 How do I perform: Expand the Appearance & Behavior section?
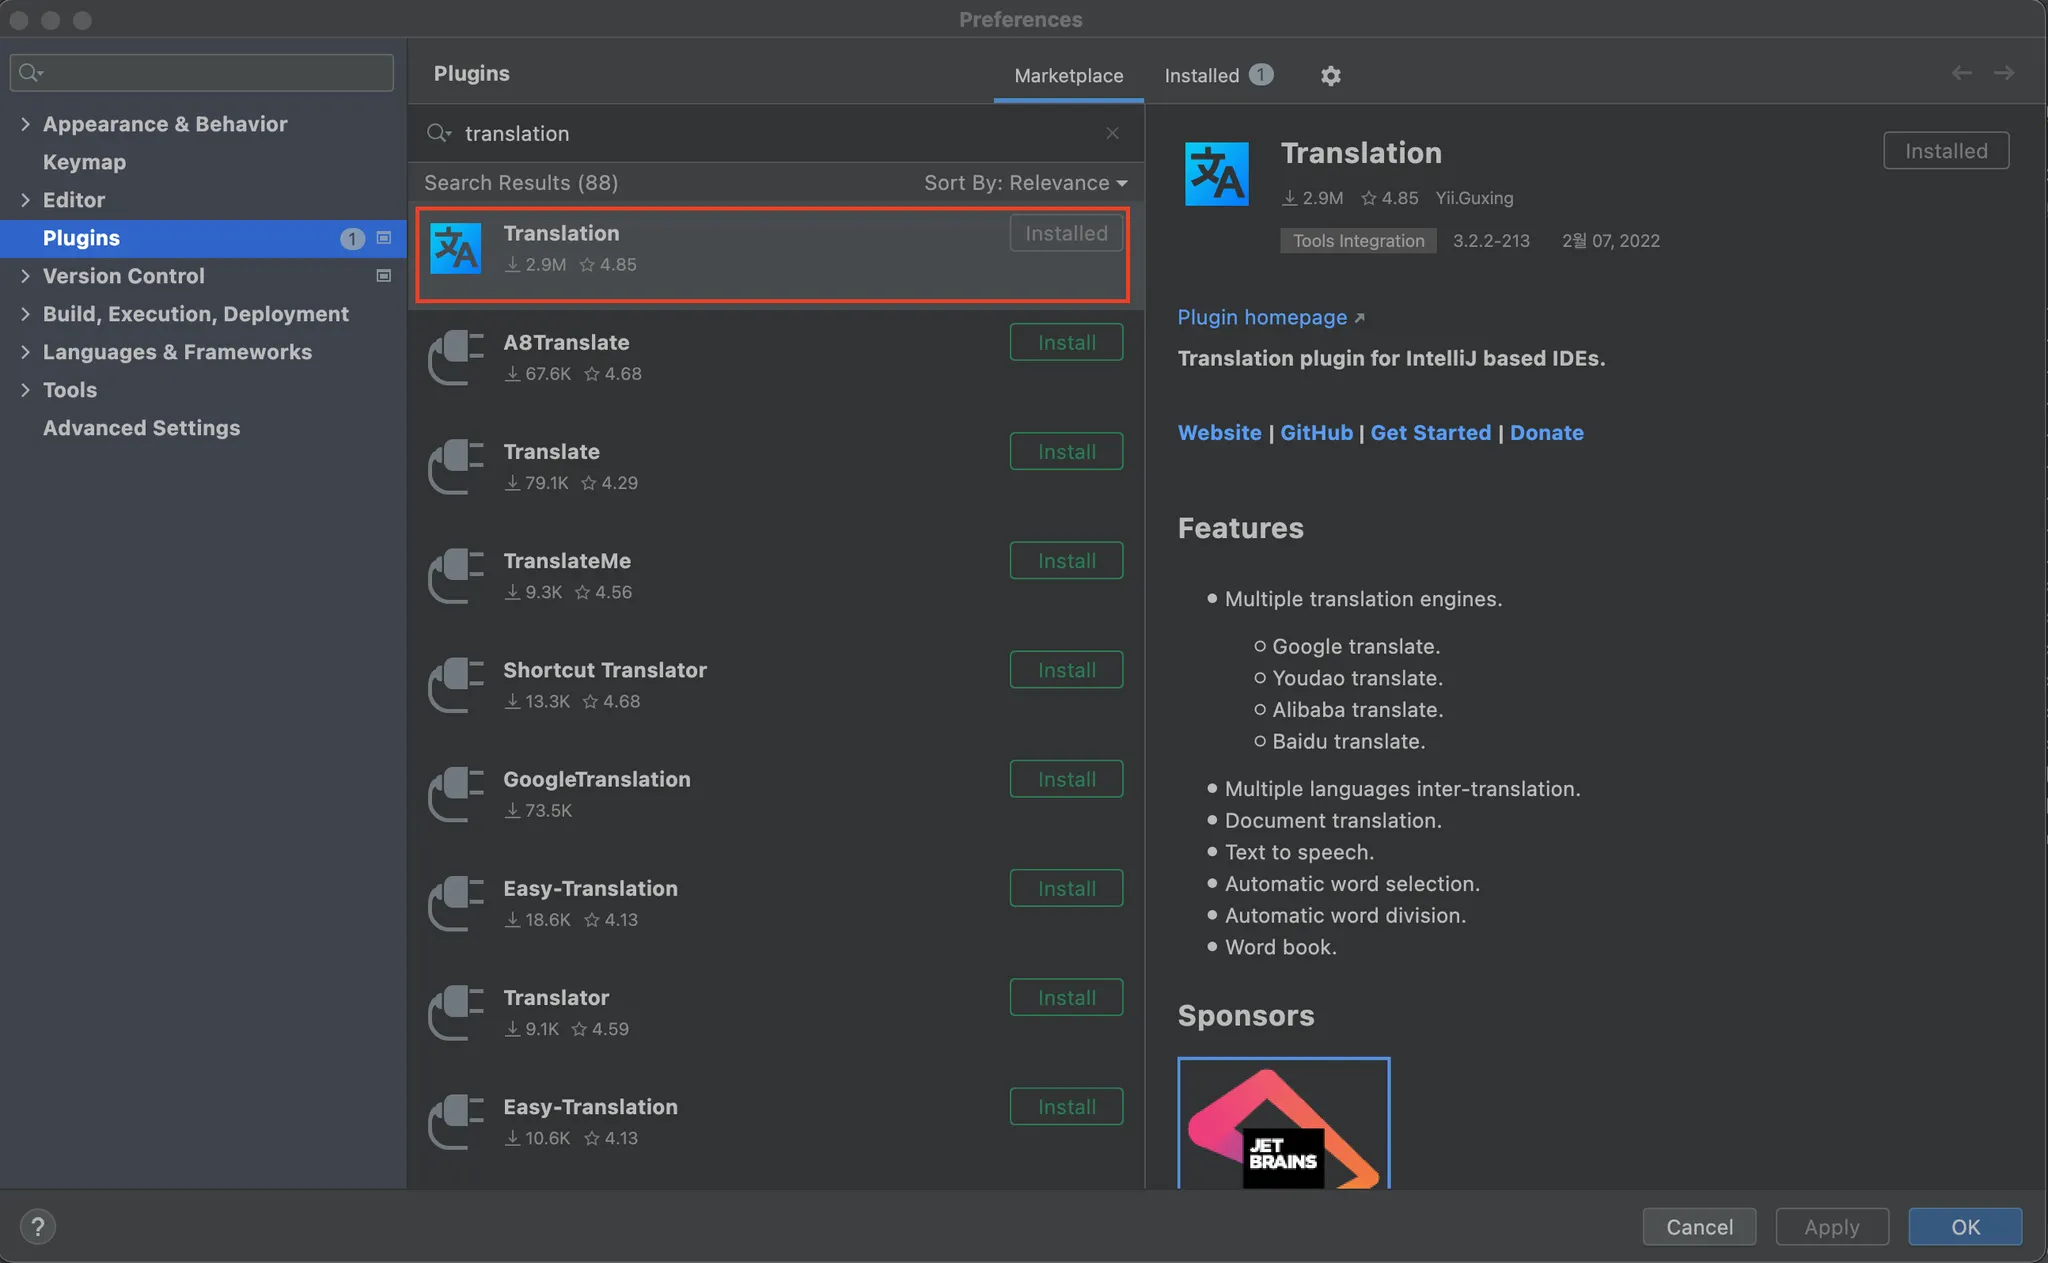25,124
